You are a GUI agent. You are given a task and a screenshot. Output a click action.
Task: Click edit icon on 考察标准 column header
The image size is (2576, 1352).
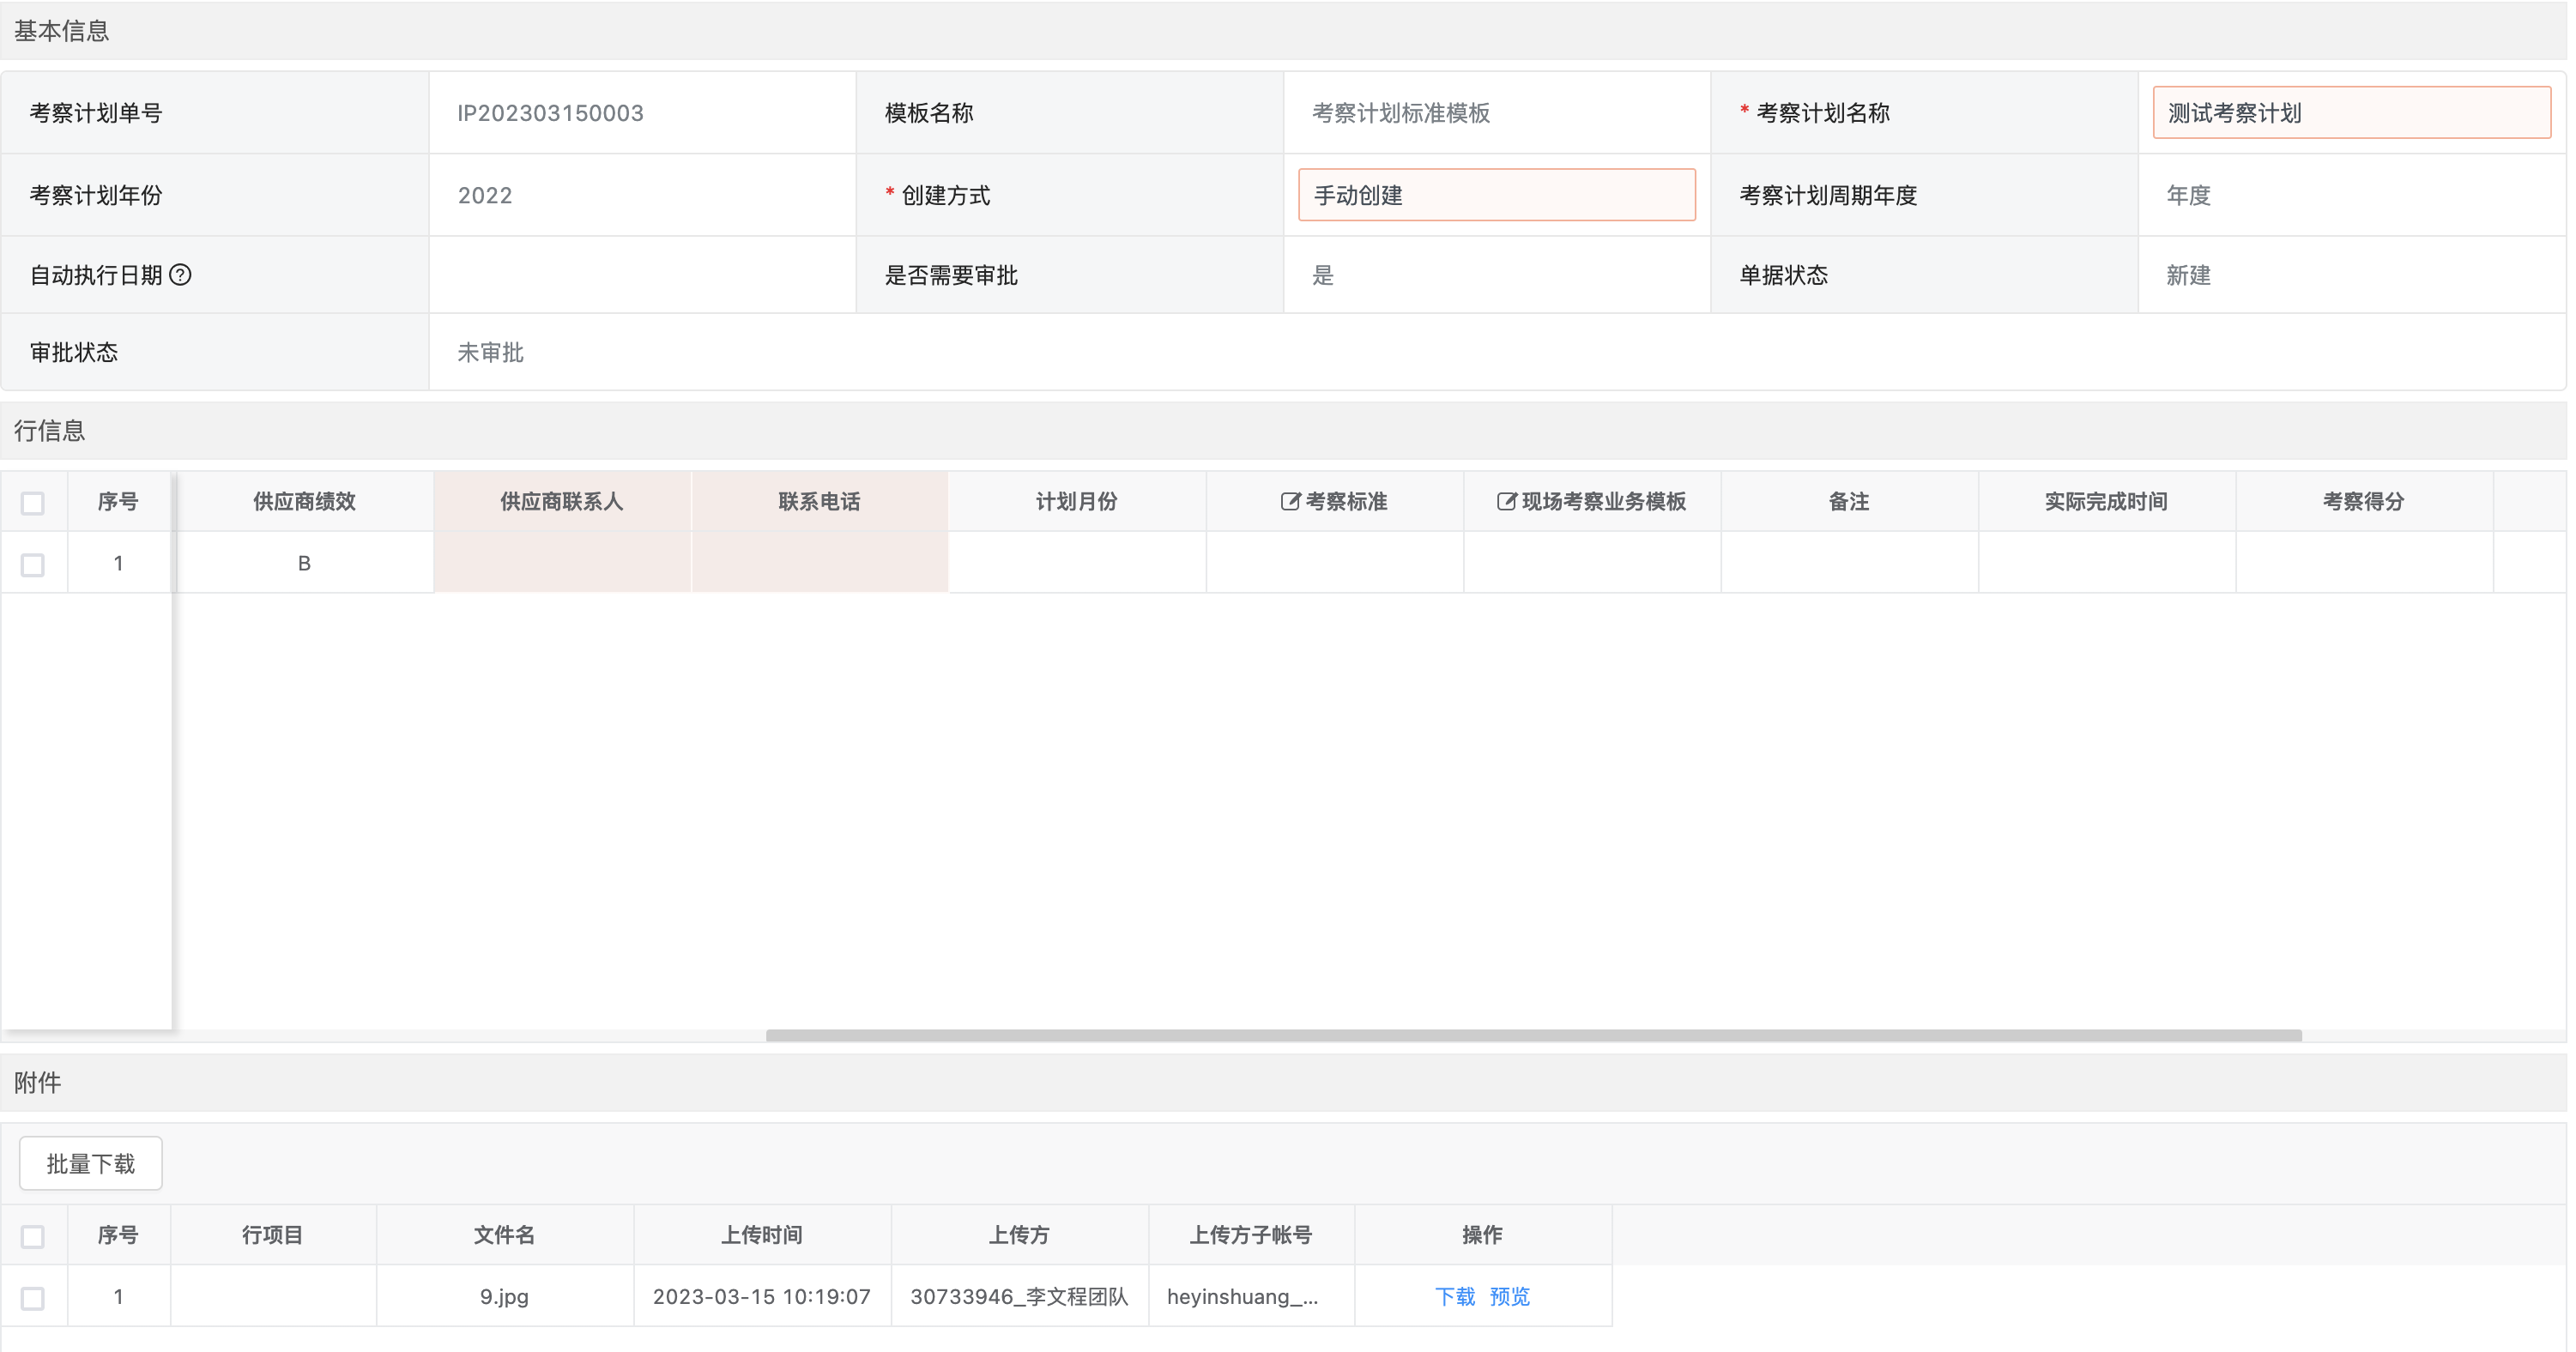[1290, 501]
